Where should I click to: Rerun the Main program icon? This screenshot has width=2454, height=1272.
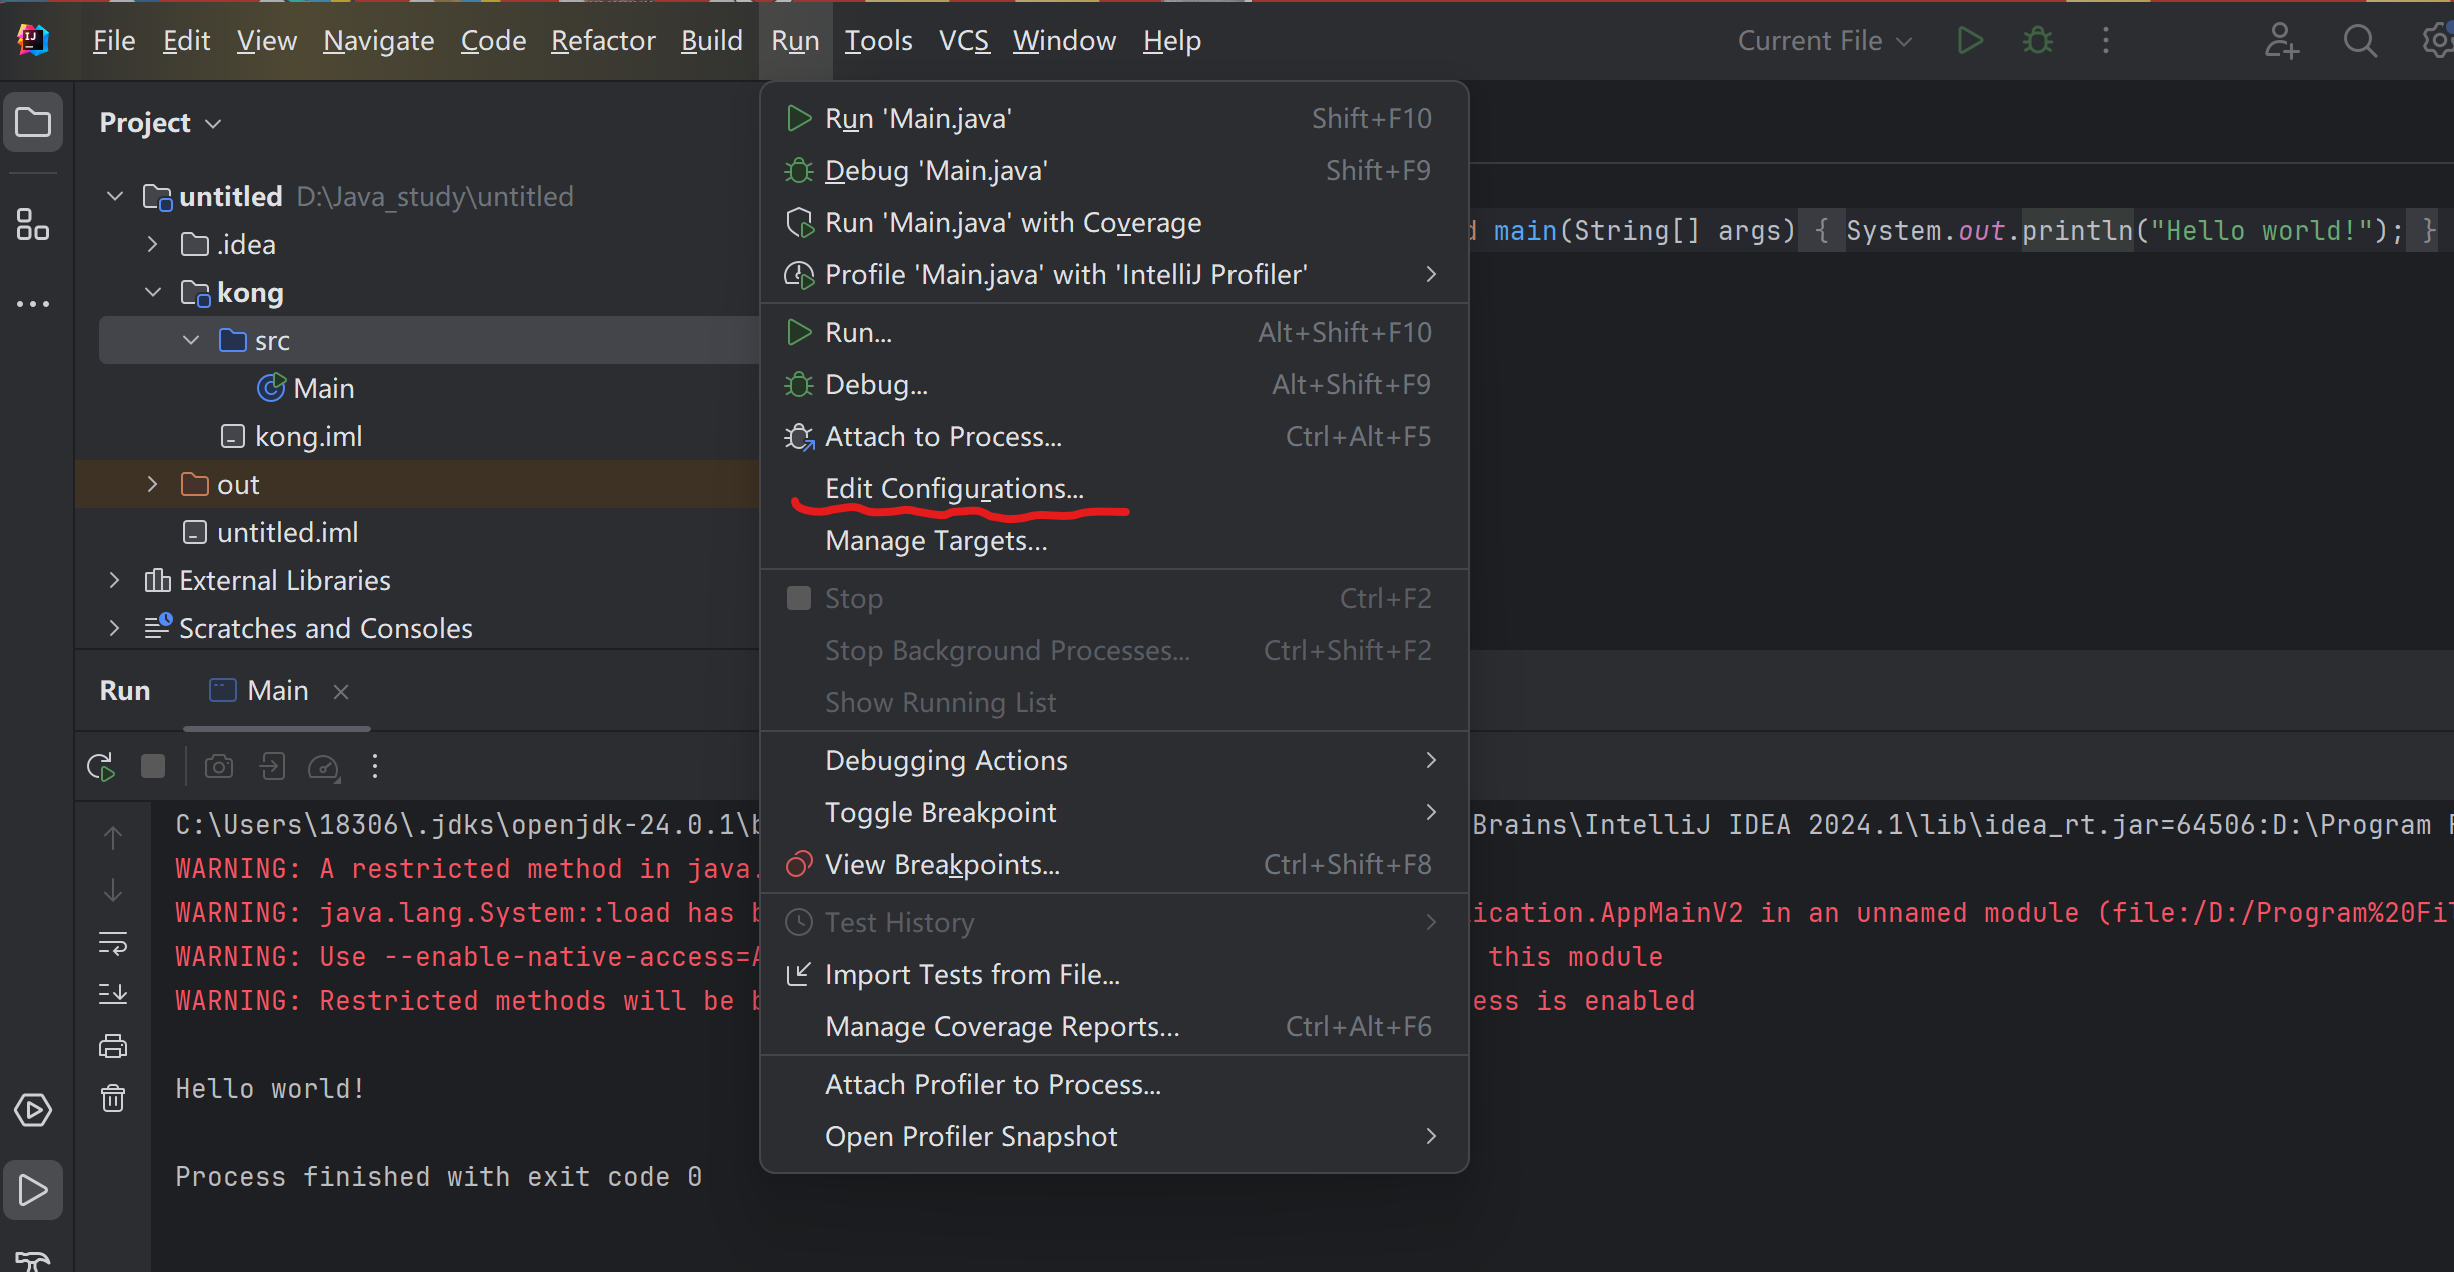point(101,767)
